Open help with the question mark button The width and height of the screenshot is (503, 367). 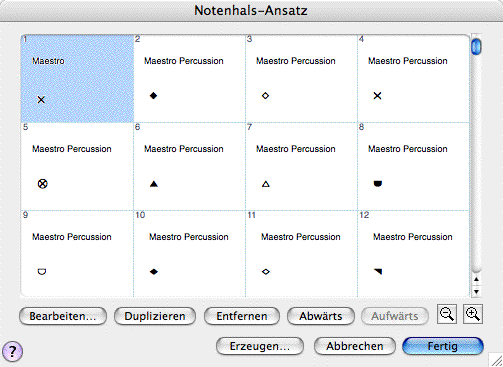click(12, 351)
